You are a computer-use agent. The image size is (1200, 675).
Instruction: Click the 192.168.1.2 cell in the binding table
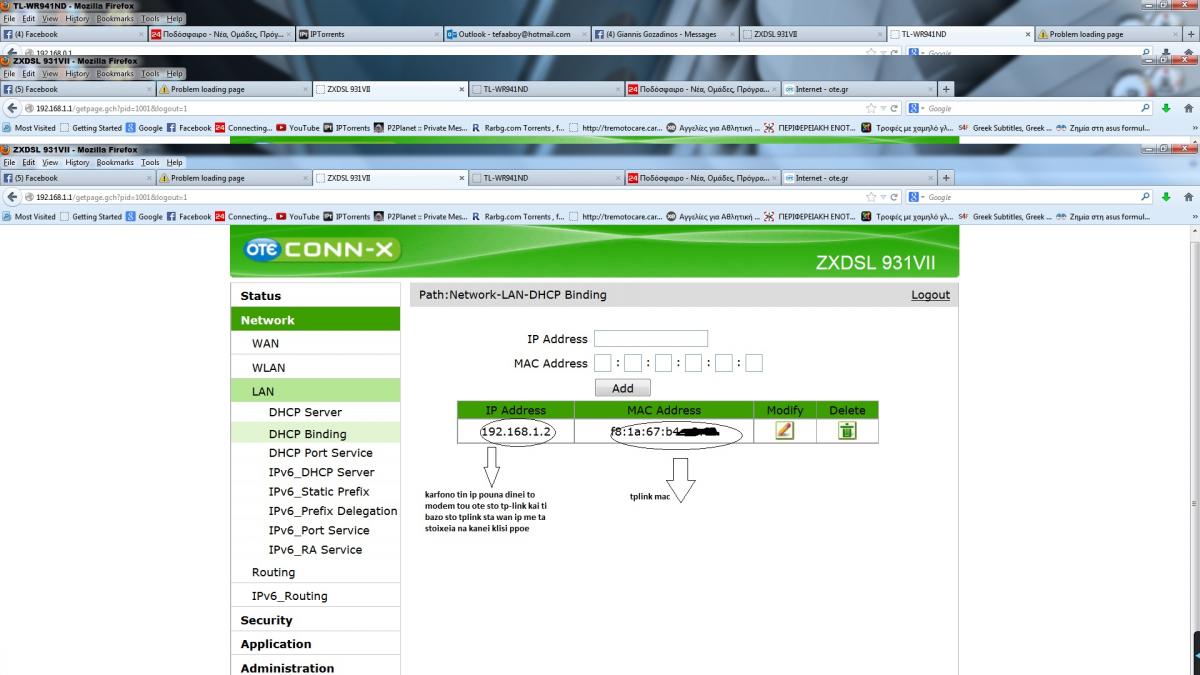tap(516, 431)
